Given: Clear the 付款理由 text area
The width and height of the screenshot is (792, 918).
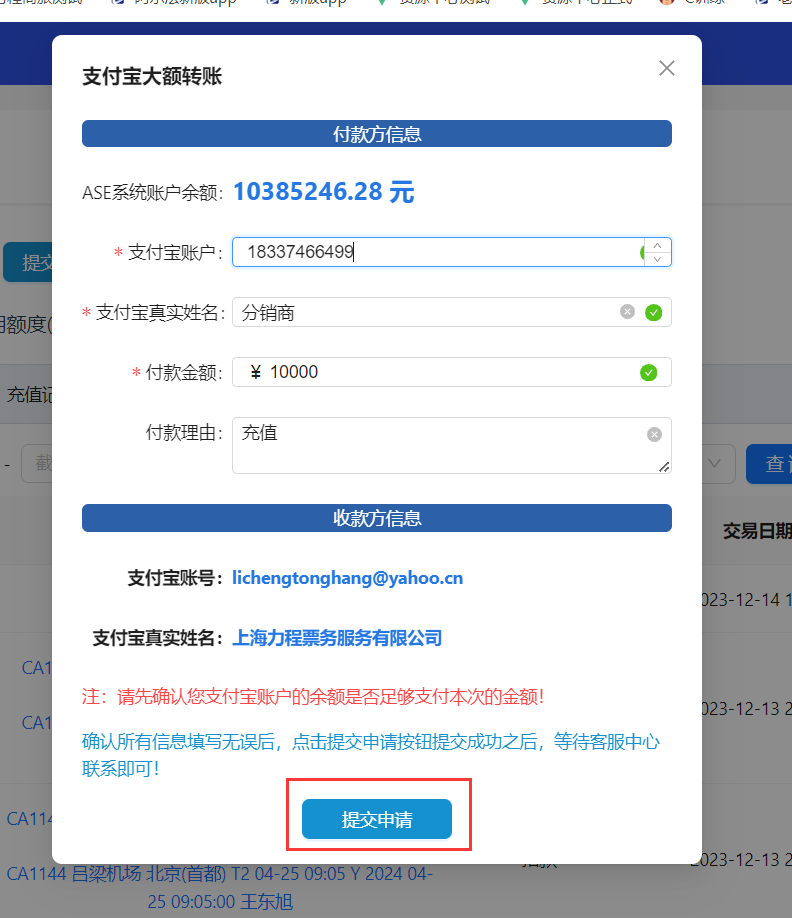Looking at the screenshot, I should 654,434.
